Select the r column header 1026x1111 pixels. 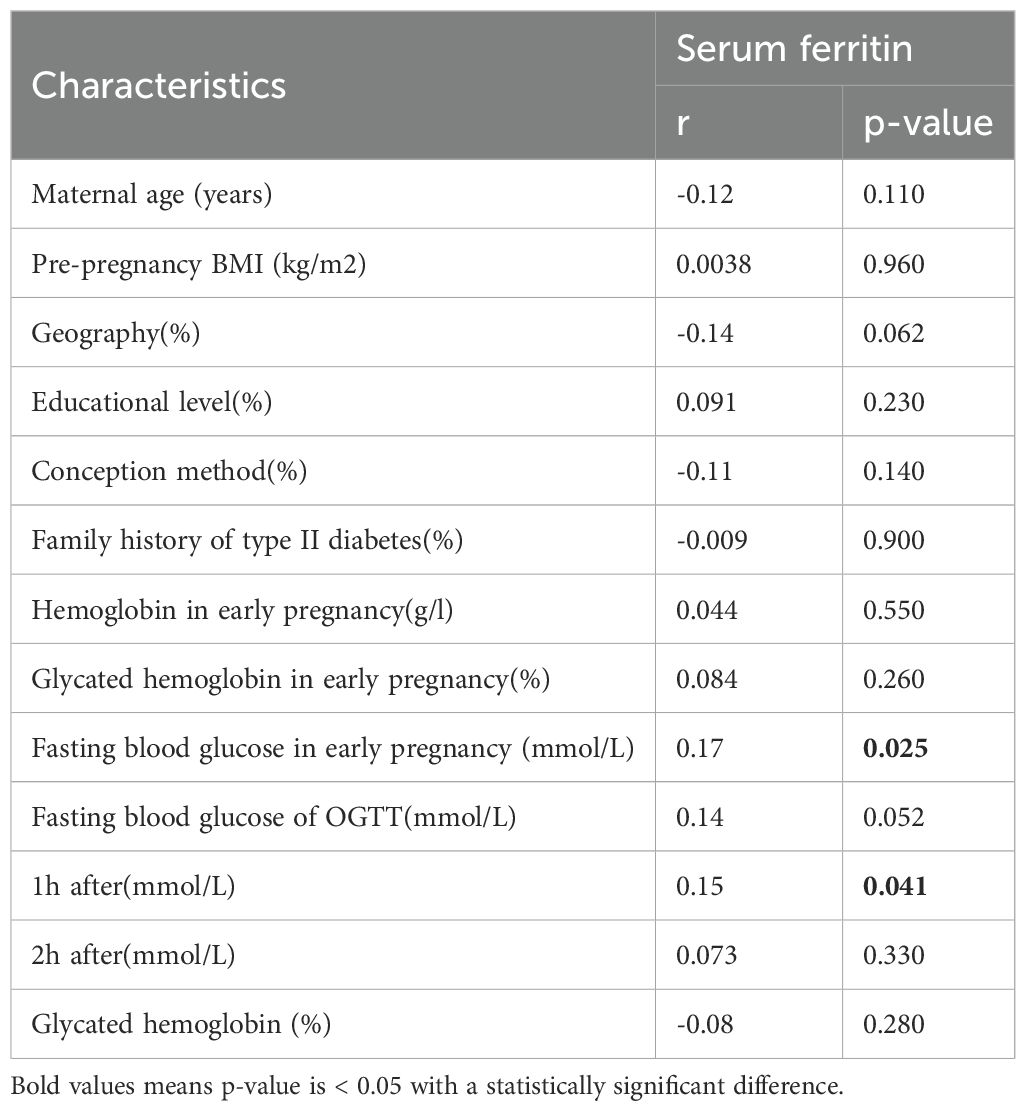tap(683, 122)
